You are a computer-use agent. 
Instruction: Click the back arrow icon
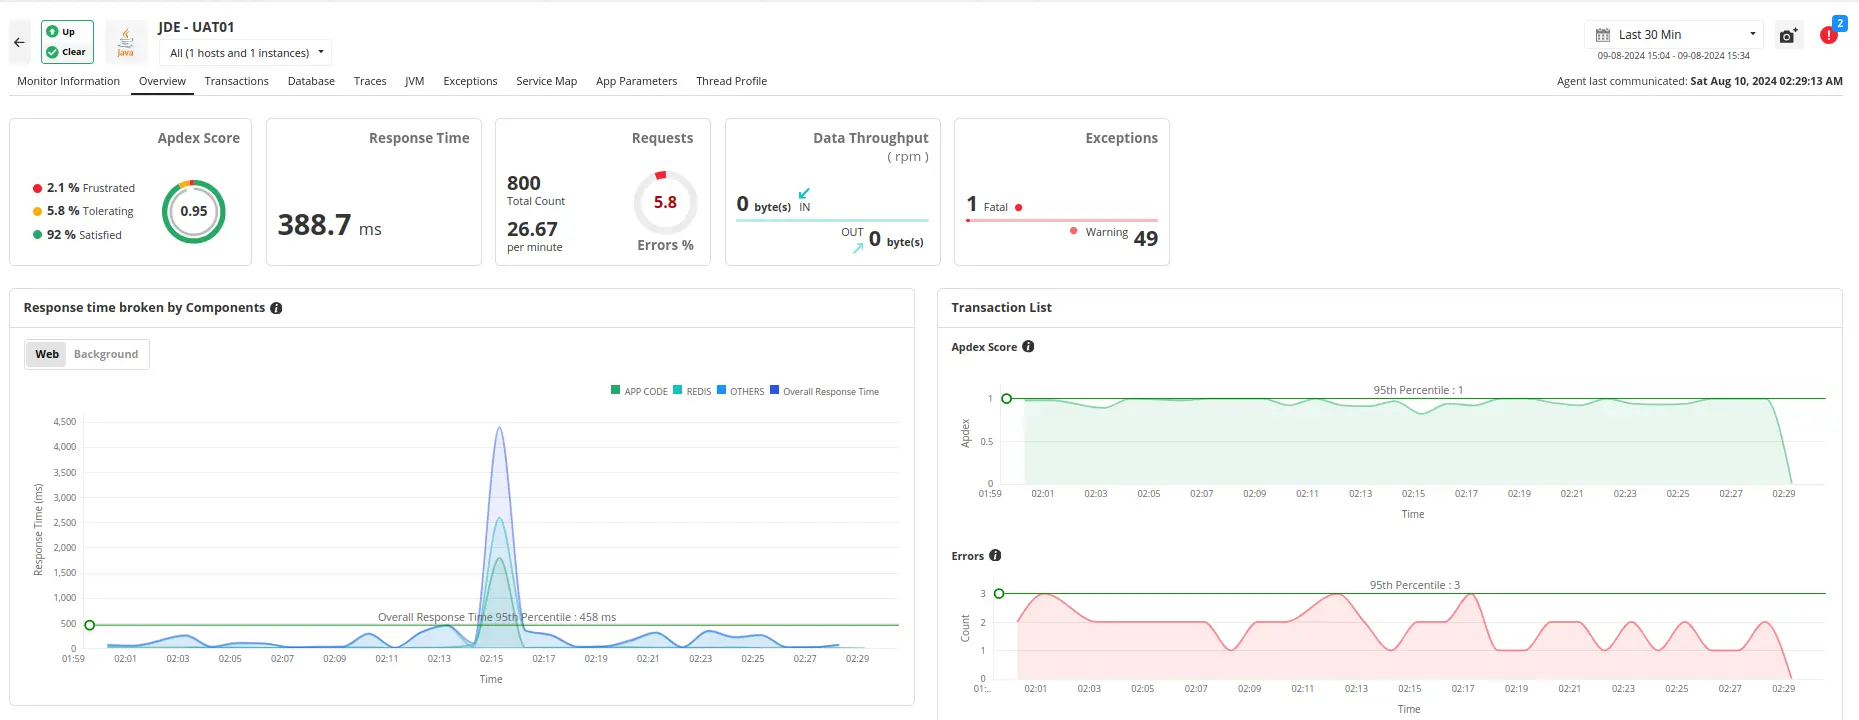(19, 43)
